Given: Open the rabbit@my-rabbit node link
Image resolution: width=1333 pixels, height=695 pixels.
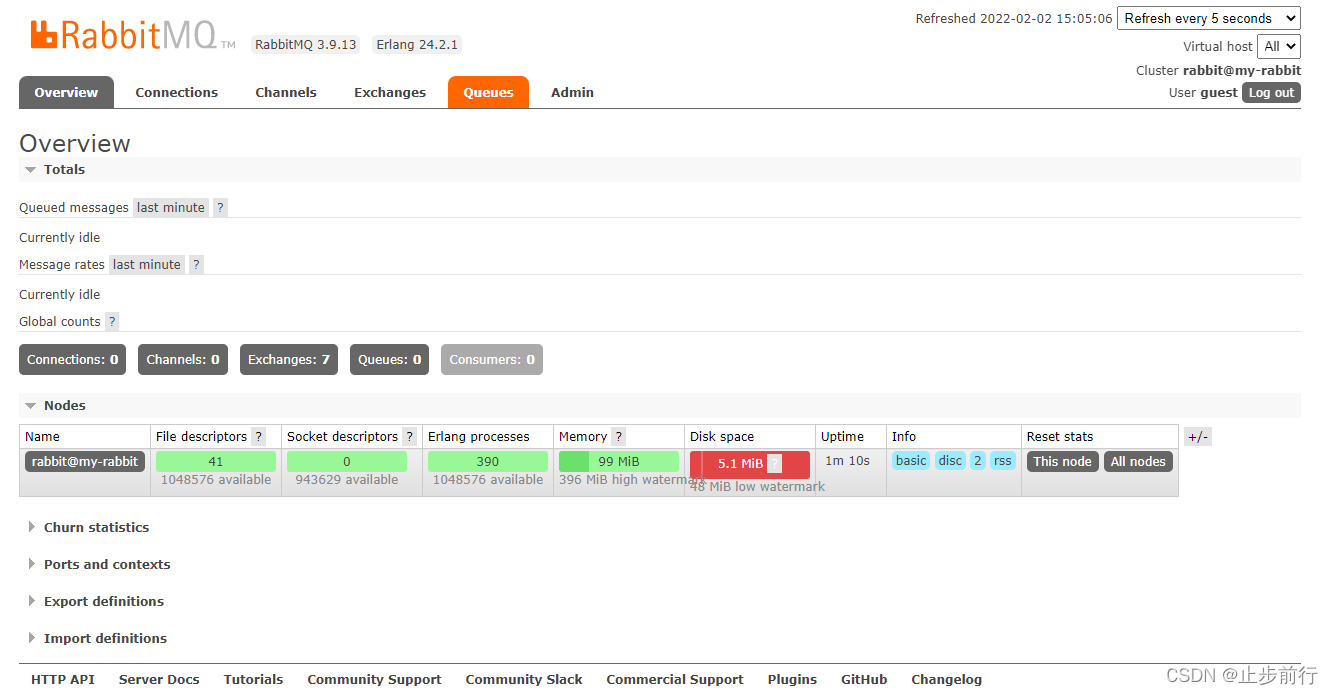Looking at the screenshot, I should (85, 461).
